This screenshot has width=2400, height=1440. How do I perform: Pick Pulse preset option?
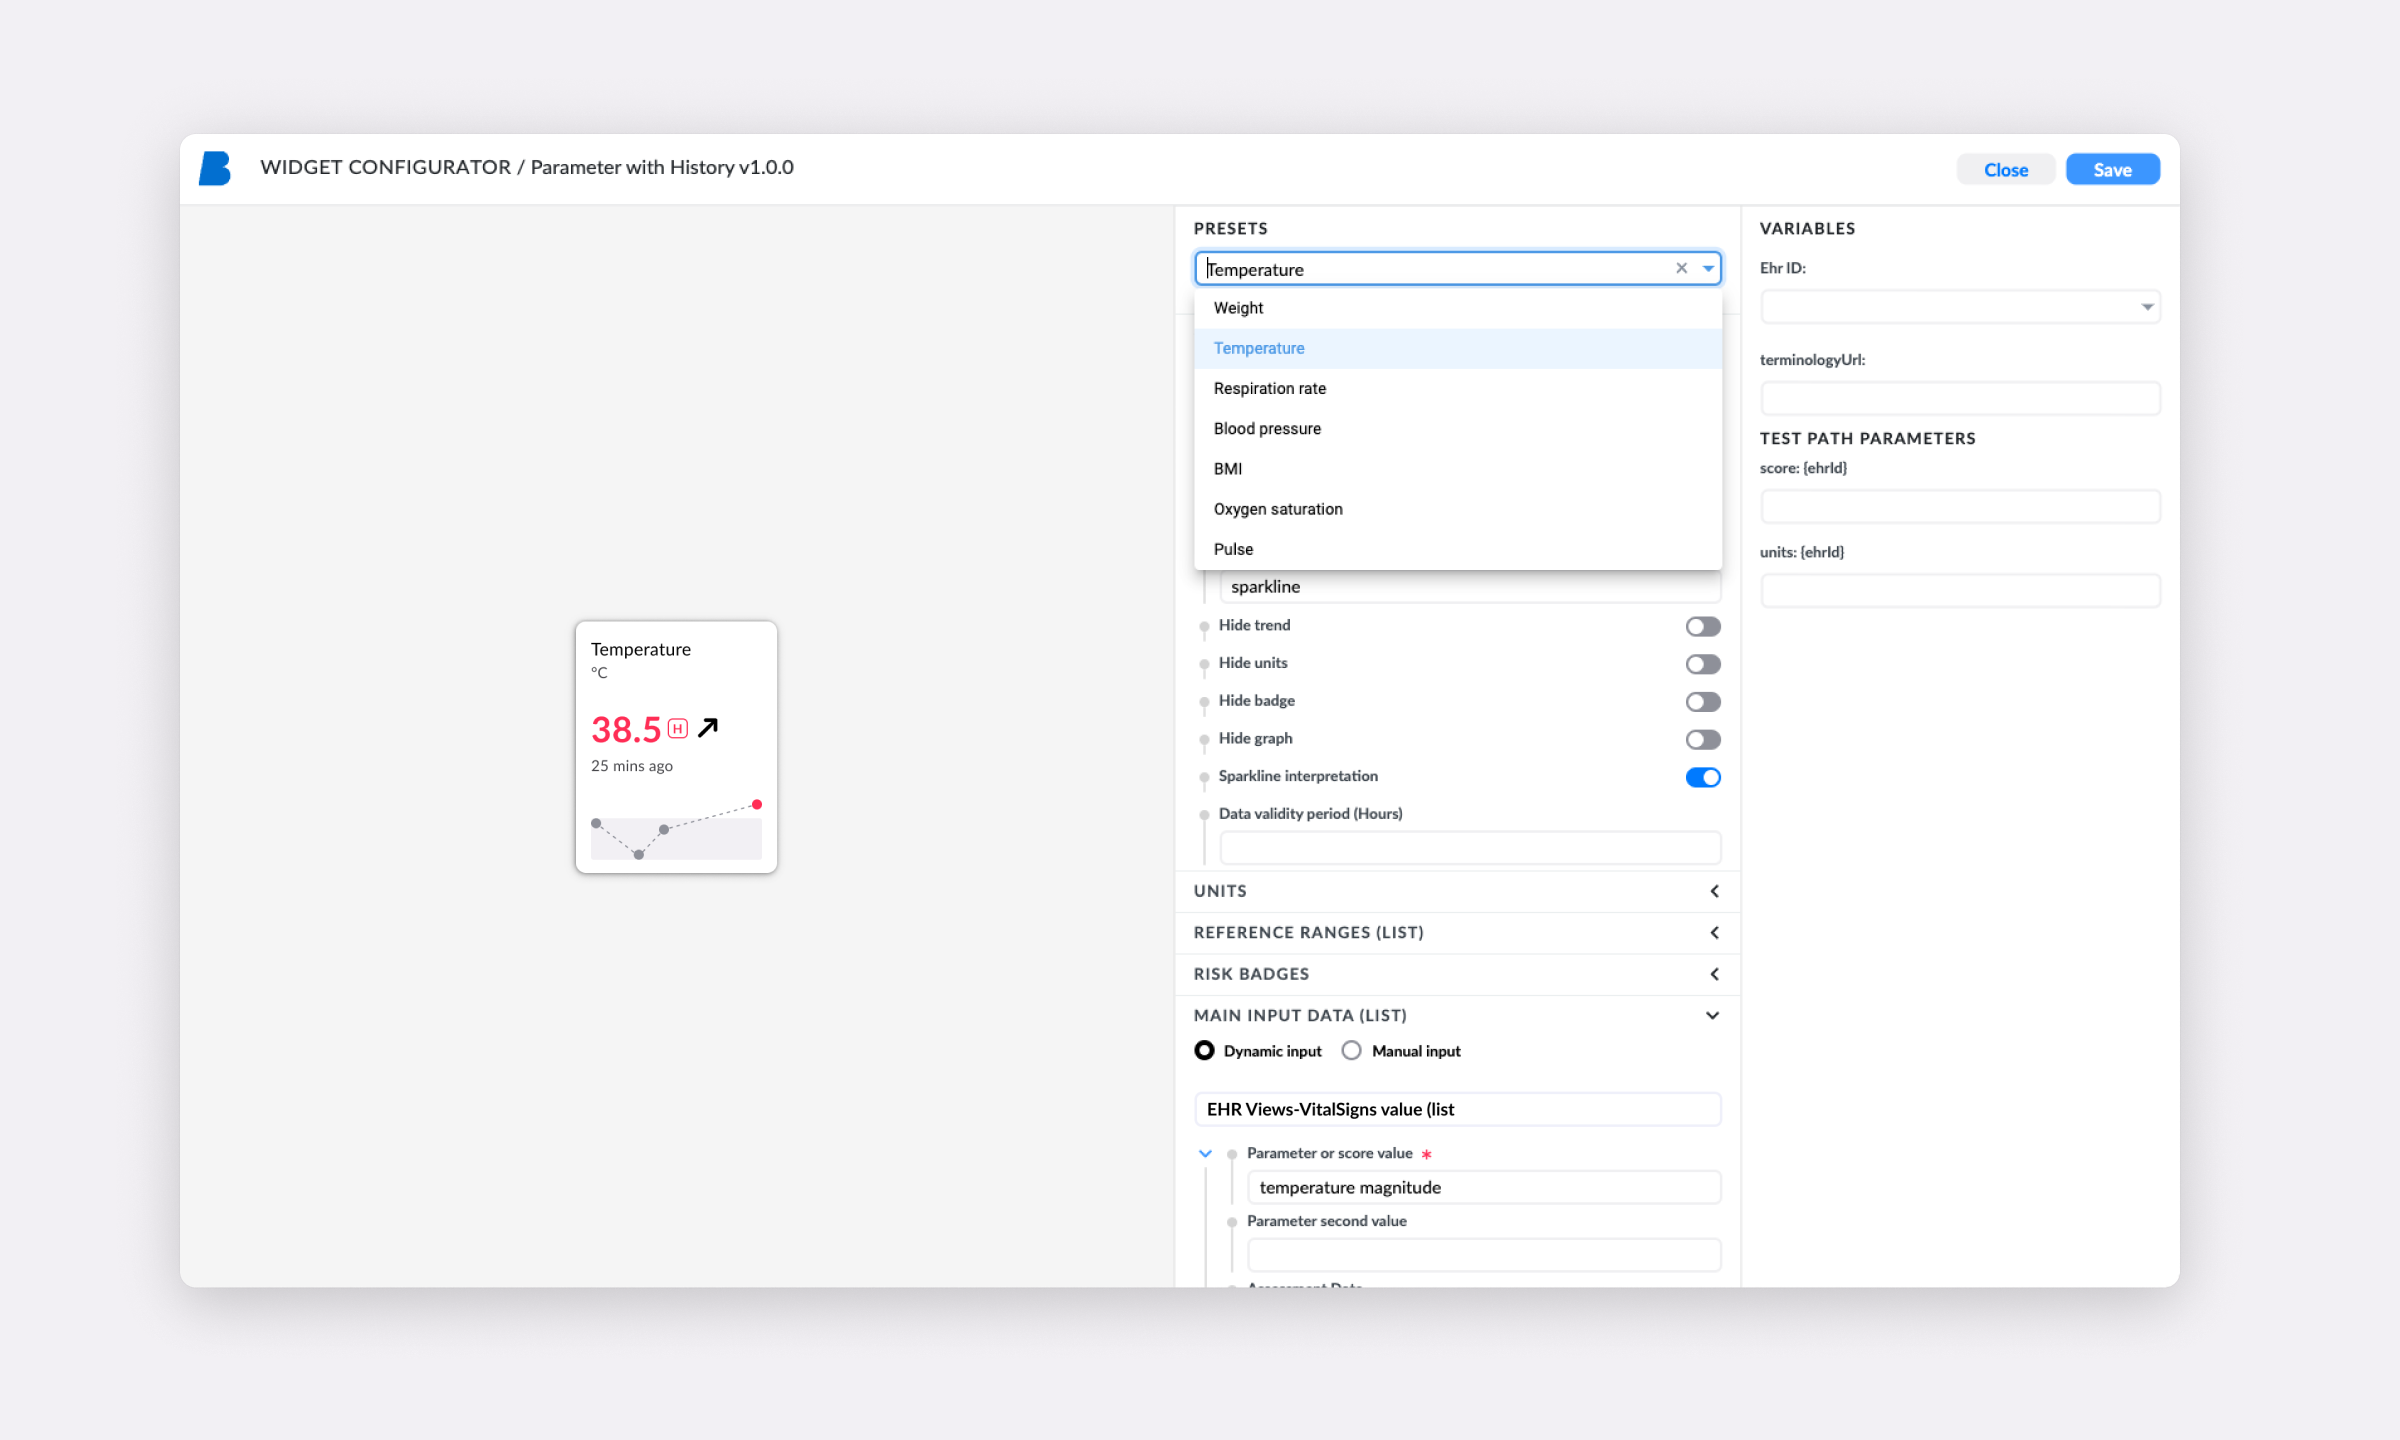(x=1458, y=549)
